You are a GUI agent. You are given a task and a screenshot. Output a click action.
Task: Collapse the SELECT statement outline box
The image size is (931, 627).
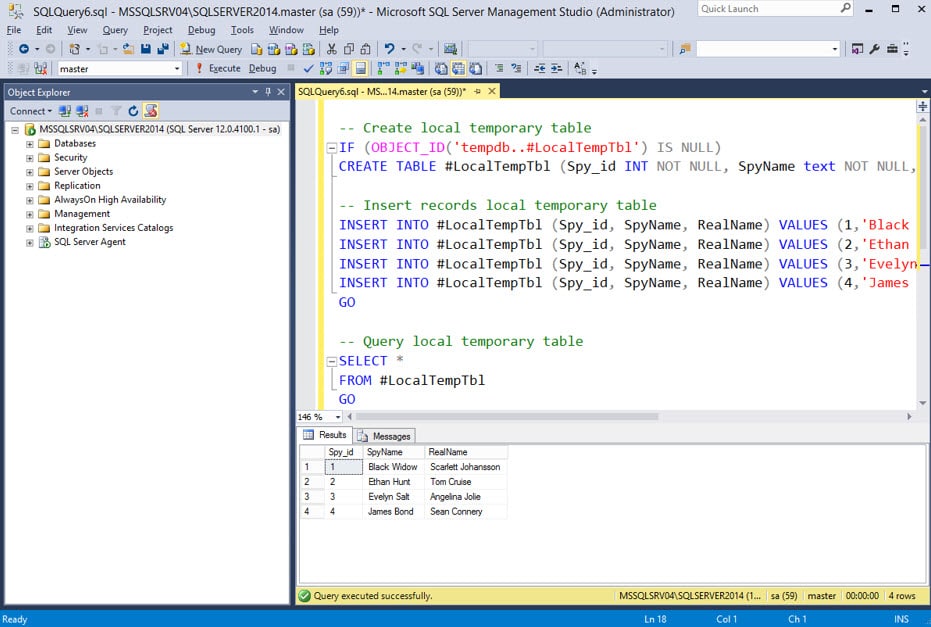[x=332, y=361]
